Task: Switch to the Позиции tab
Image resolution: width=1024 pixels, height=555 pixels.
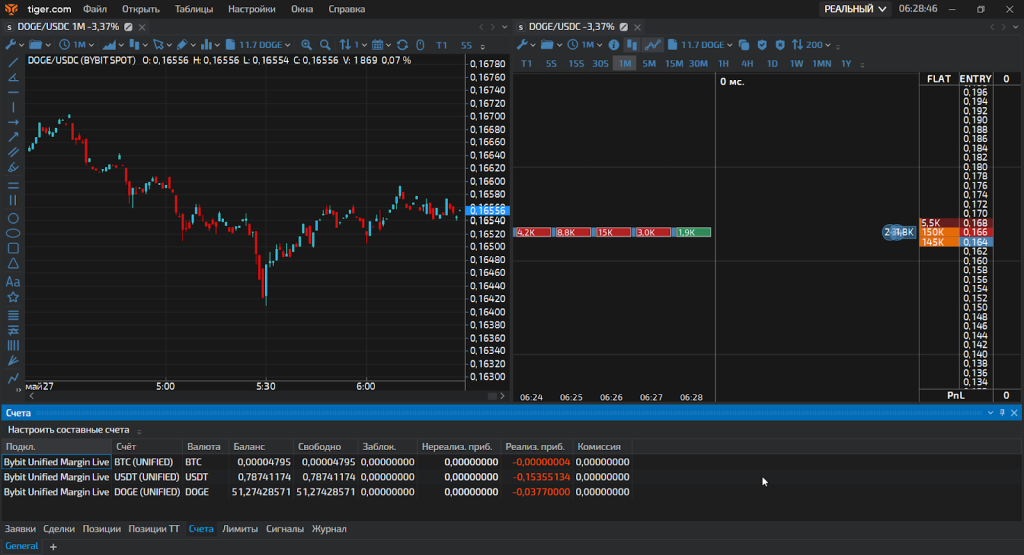Action: [102, 528]
